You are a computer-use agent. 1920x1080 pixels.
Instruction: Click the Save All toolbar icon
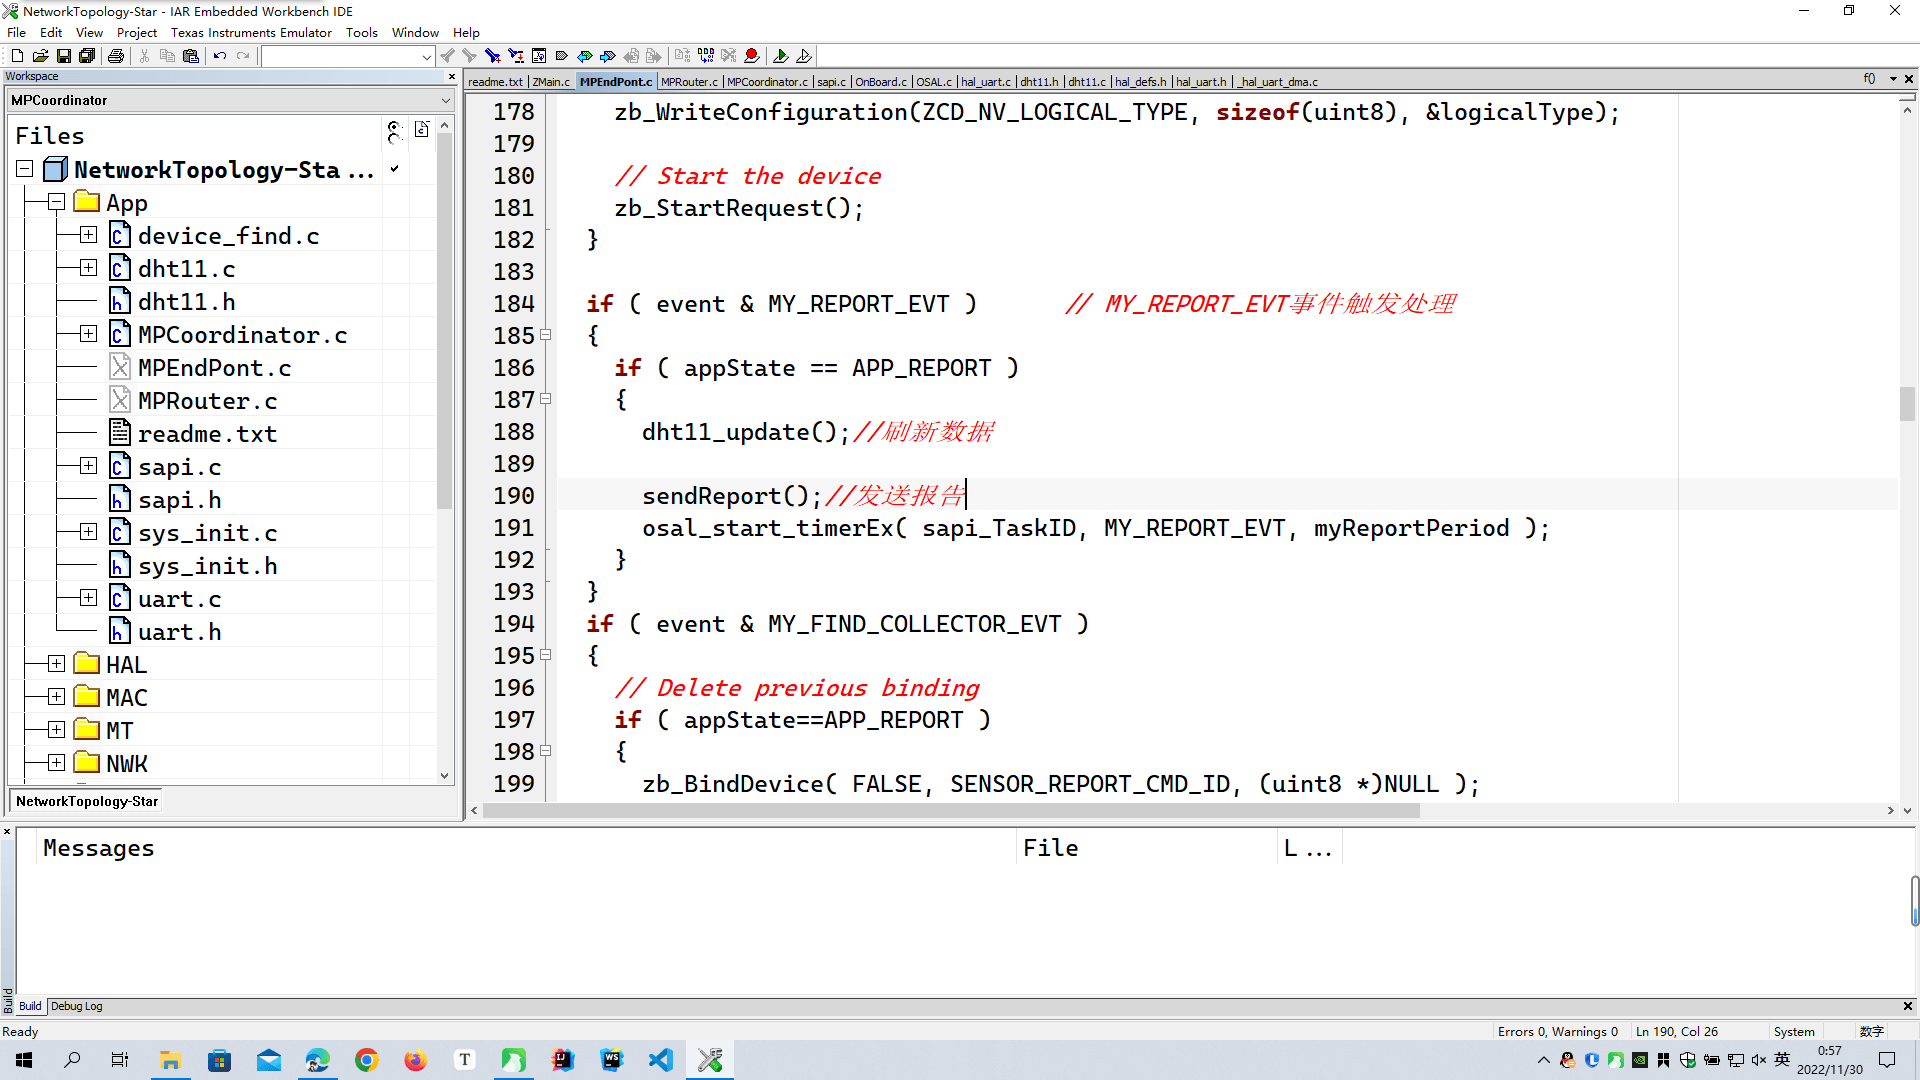click(x=87, y=56)
